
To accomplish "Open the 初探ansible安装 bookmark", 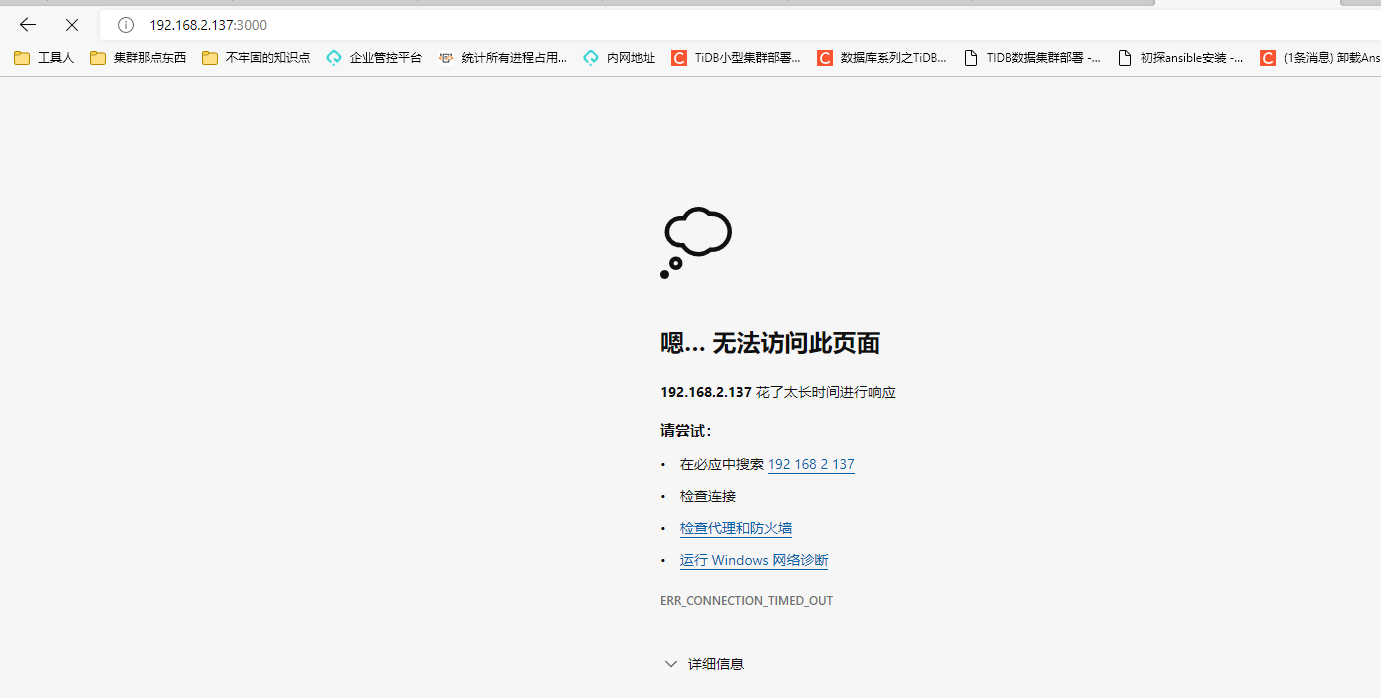I will (x=1180, y=58).
